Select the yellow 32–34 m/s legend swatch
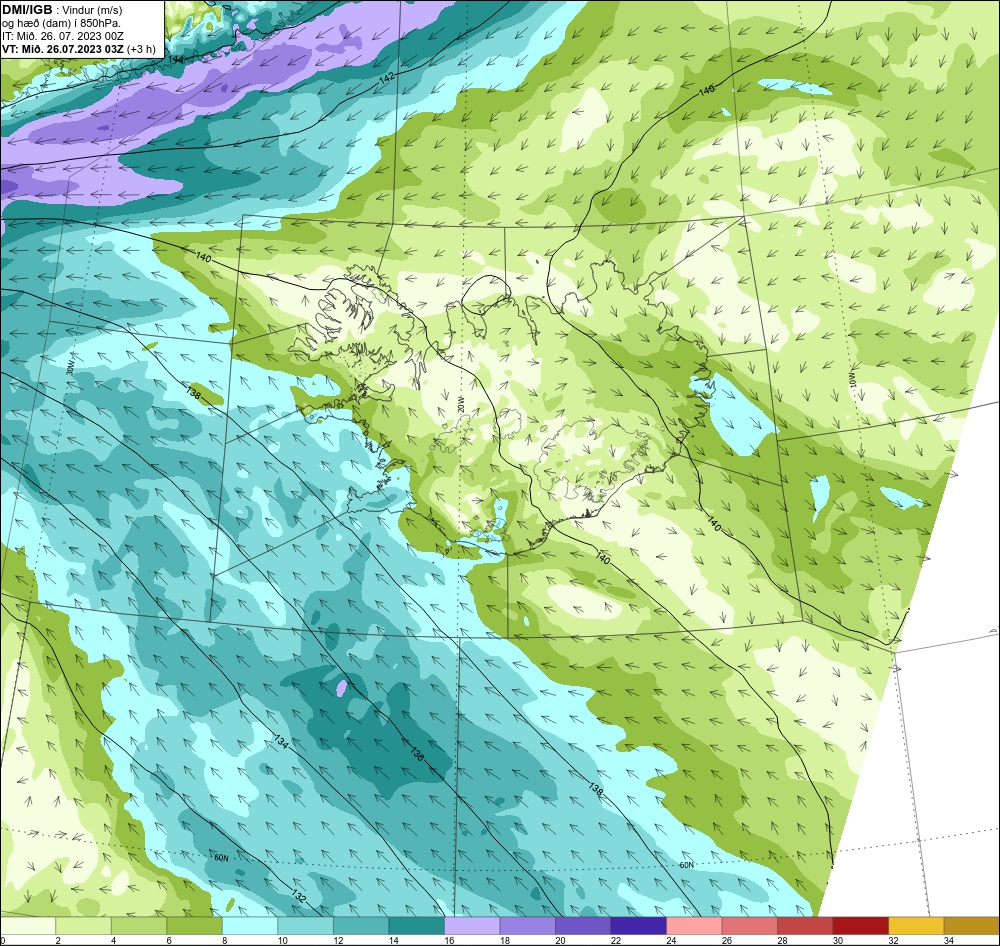 coord(916,925)
